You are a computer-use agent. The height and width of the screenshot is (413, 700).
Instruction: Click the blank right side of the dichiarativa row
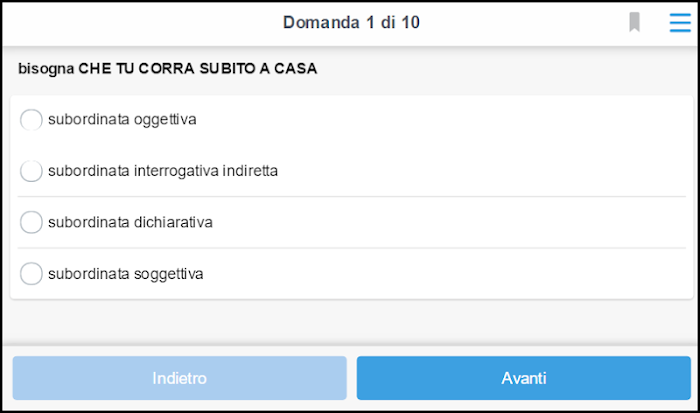pos(449,222)
